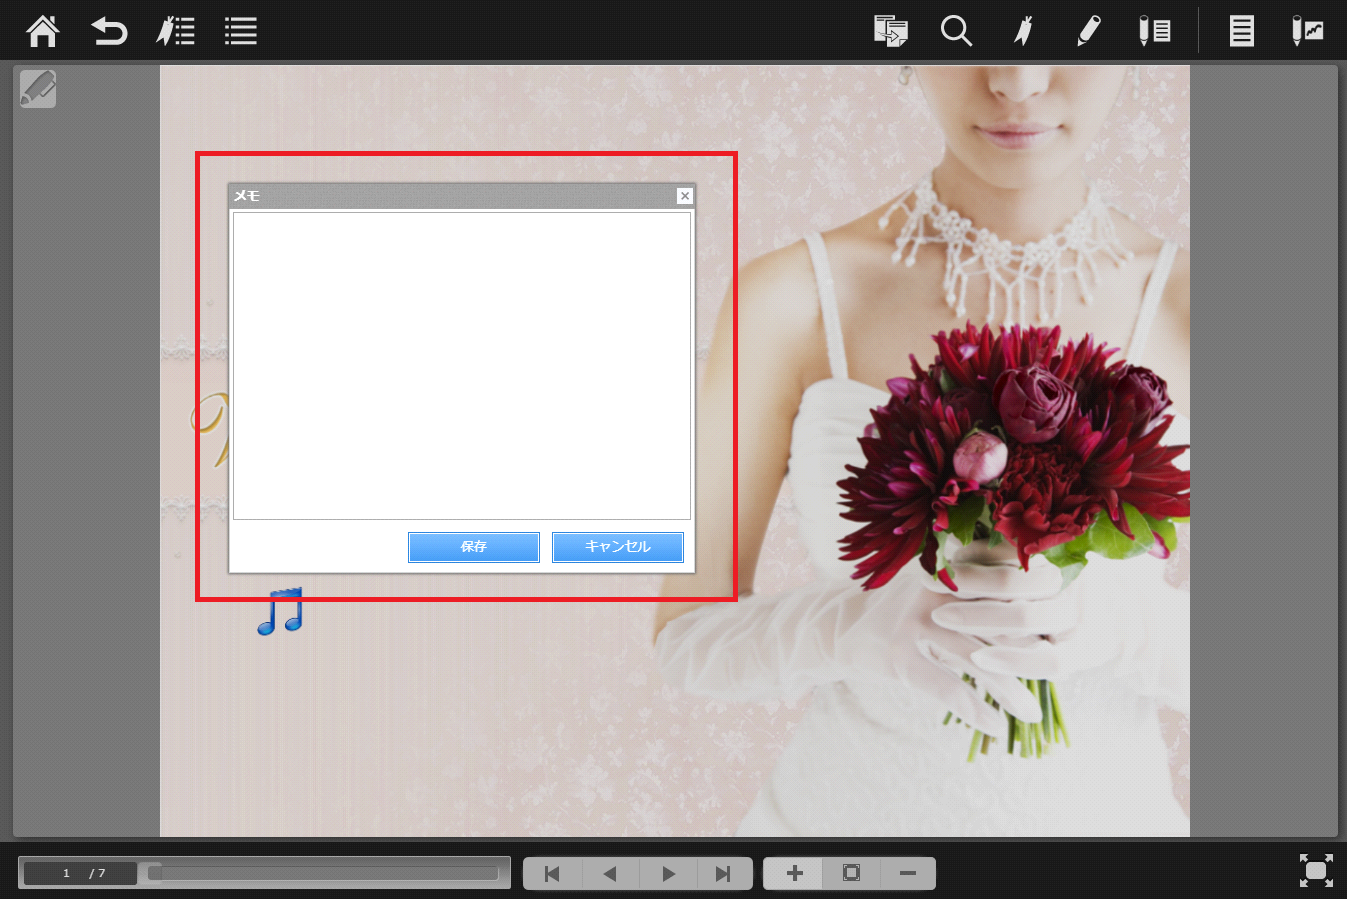Click the back arrow icon
Viewport: 1347px width, 899px height.
109,31
